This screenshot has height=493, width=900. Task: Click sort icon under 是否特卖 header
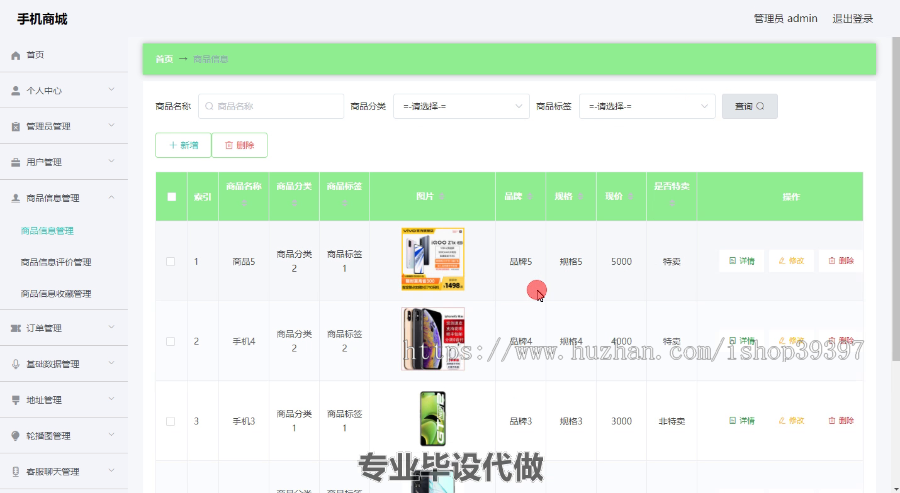[672, 203]
